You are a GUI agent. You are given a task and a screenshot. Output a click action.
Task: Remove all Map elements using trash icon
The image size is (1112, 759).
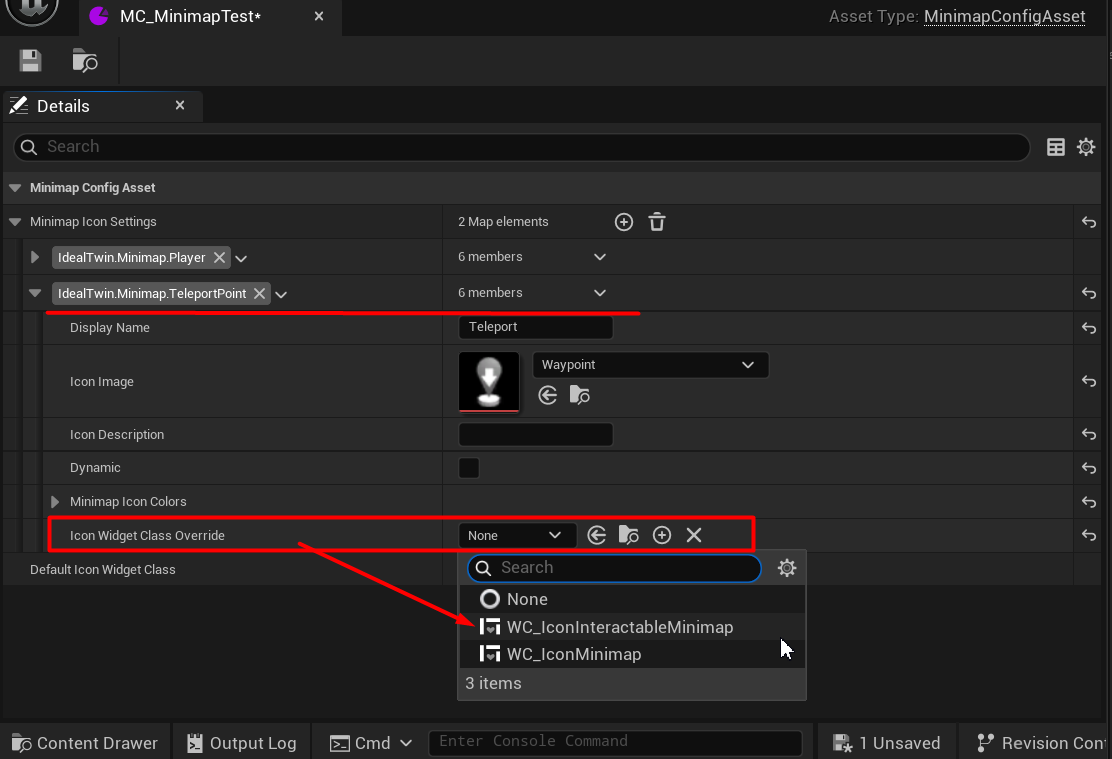coord(656,222)
